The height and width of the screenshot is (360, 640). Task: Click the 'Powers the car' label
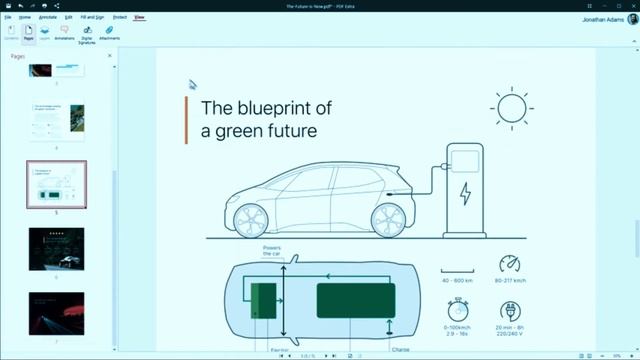[272, 251]
